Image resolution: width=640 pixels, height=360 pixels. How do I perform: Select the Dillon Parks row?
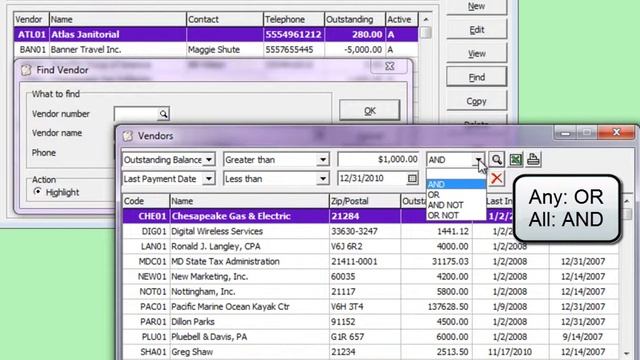(x=370, y=322)
